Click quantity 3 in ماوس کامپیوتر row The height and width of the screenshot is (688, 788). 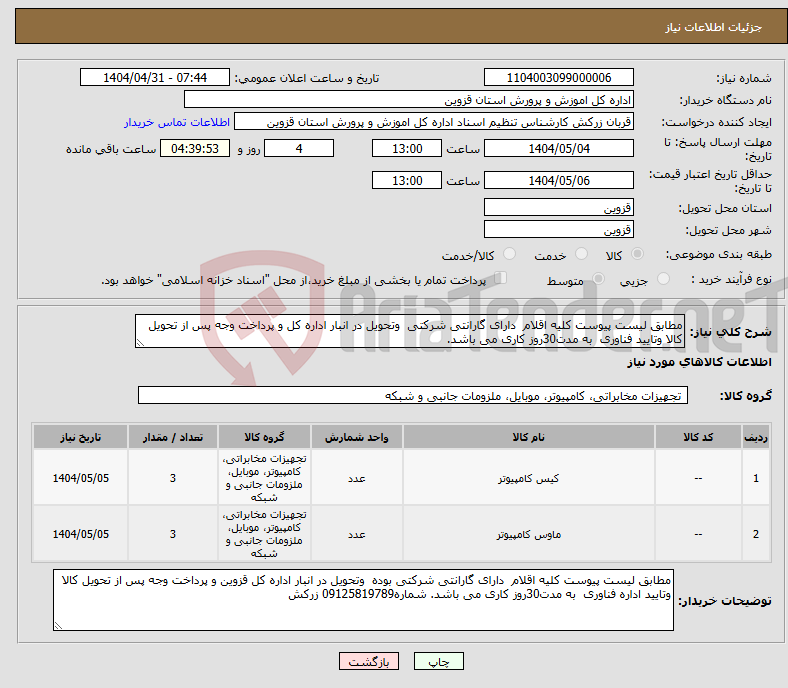(173, 534)
